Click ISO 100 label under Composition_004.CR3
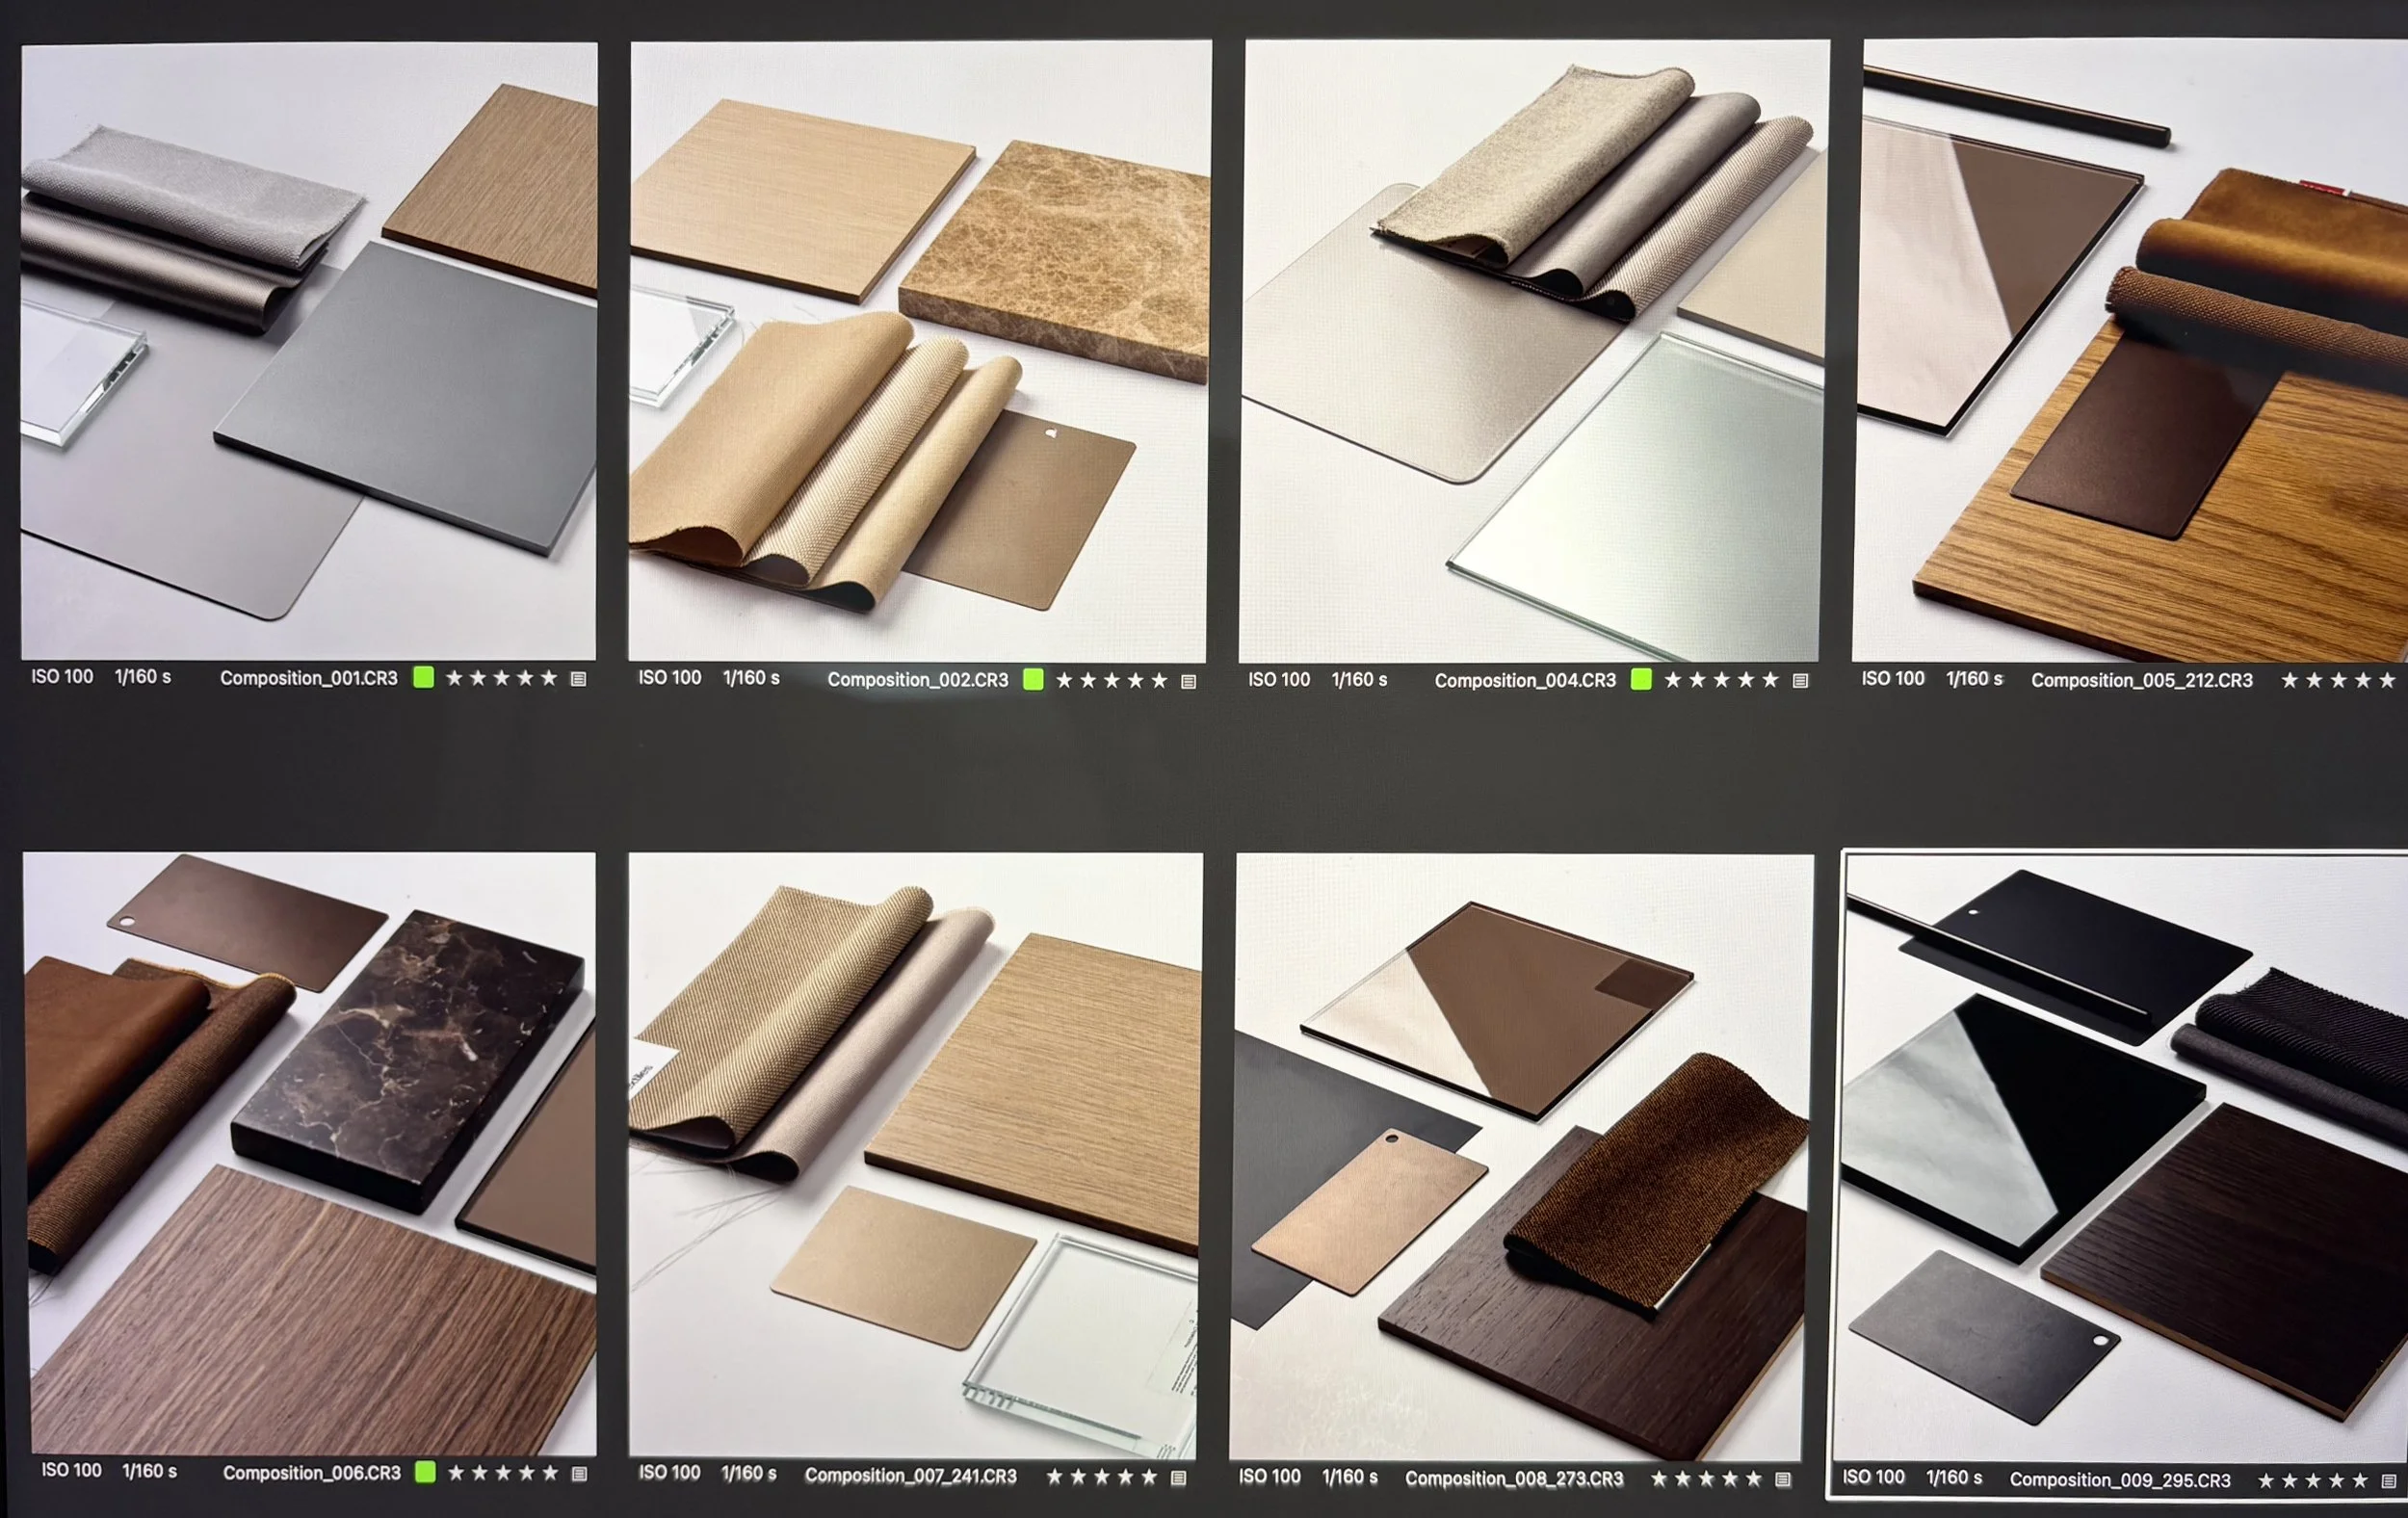 pos(1279,680)
